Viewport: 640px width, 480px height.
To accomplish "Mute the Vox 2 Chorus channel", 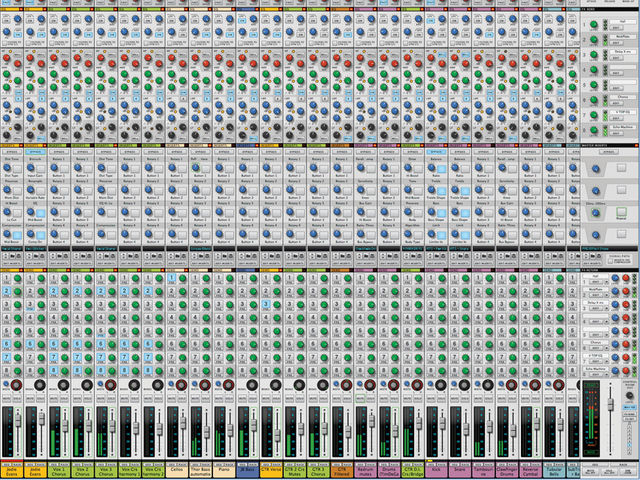I will tap(77, 399).
